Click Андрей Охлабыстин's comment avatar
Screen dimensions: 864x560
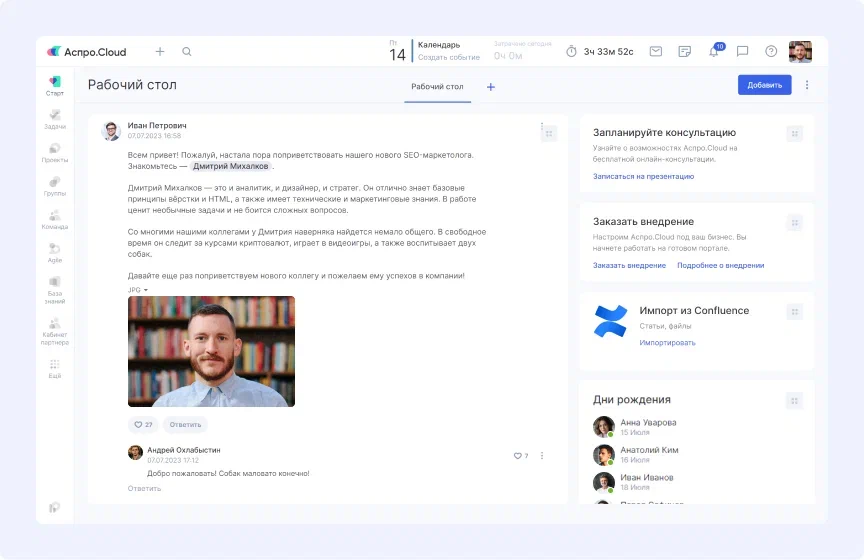[x=135, y=453]
